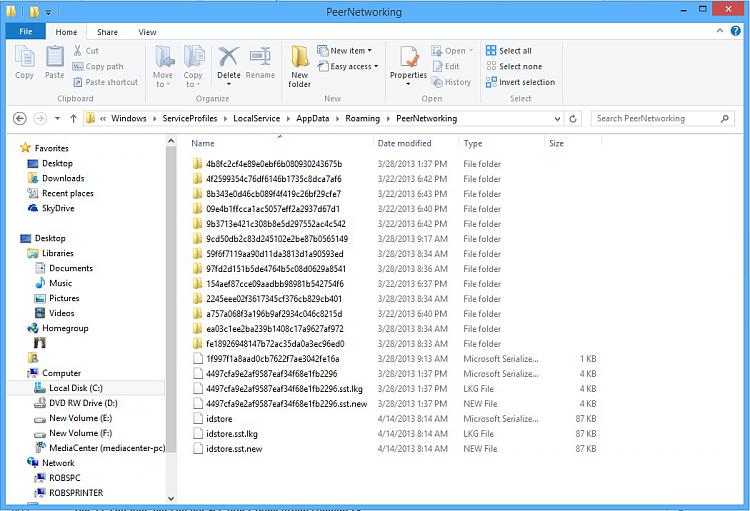The image size is (750, 511).
Task: Collapse the ribbon with the chevron
Action: point(720,31)
